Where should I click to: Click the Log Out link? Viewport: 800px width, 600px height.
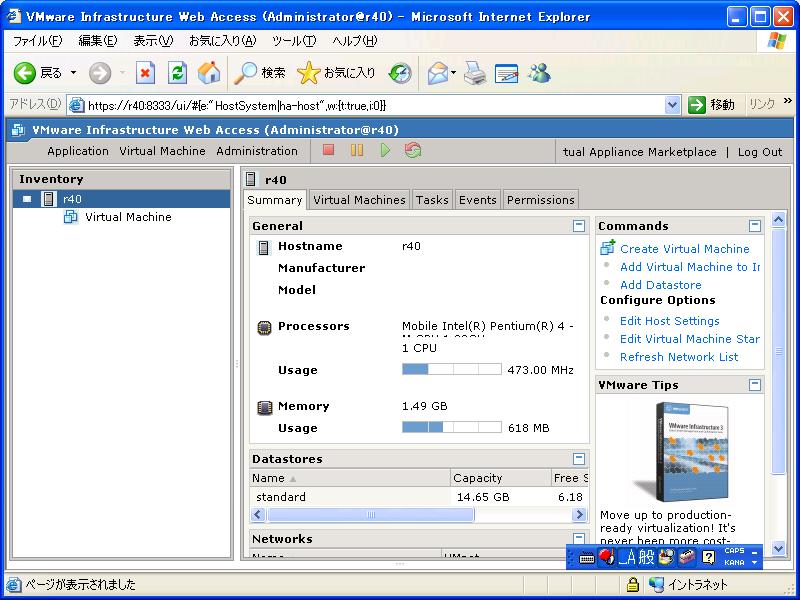760,152
